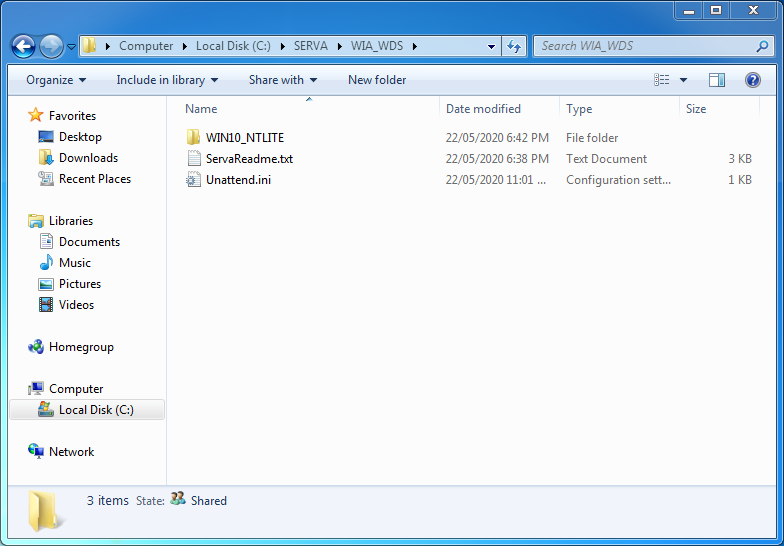Expand the arrow after WIA_WDS in path
784x546 pixels.
(414, 46)
